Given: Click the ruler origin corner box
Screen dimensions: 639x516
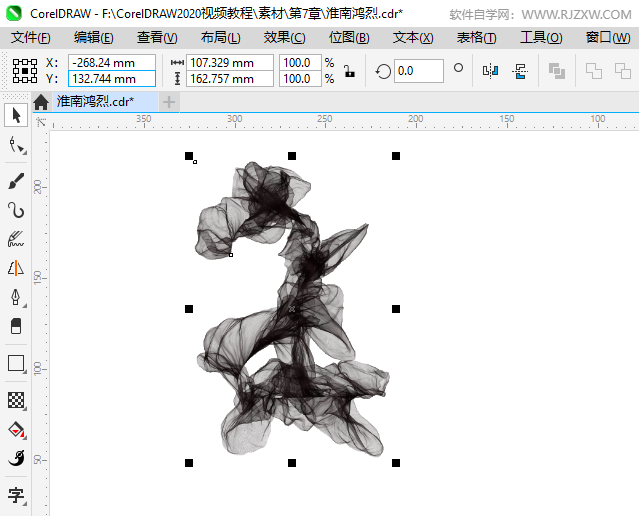Looking at the screenshot, I should coord(41,122).
